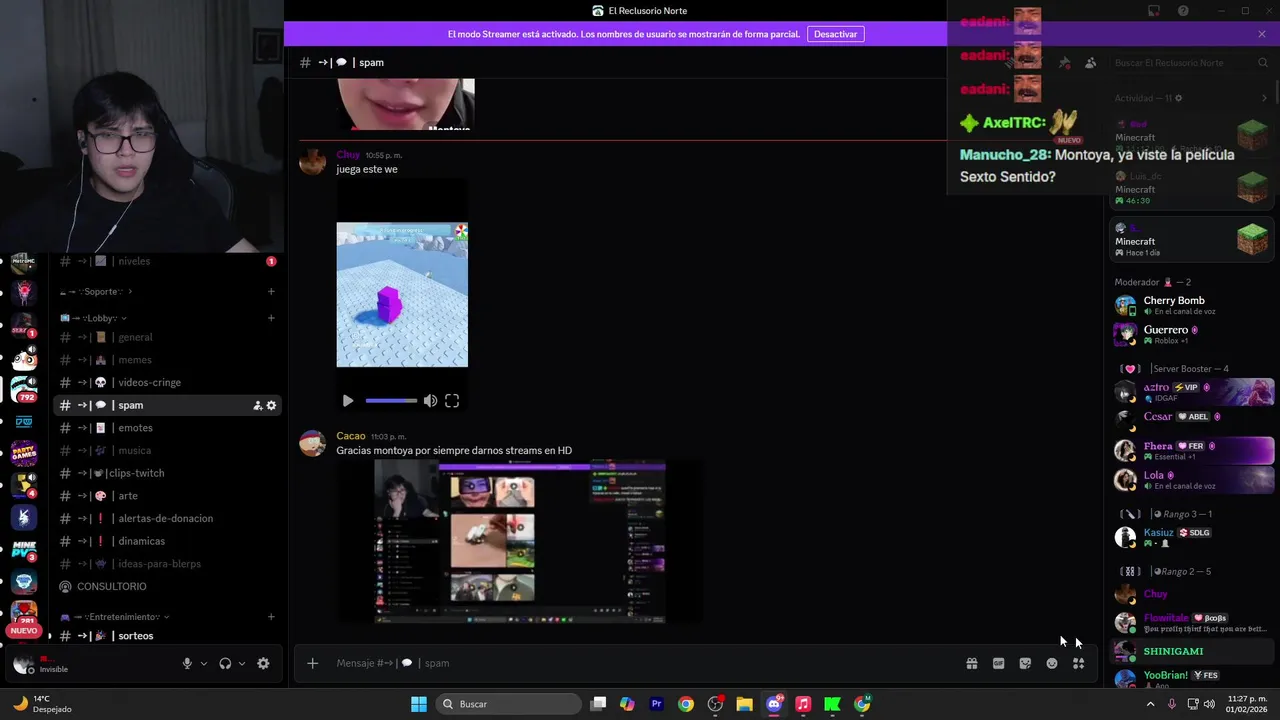Image resolution: width=1280 pixels, height=720 pixels.
Task: Open the emoji picker
Action: [1052, 663]
